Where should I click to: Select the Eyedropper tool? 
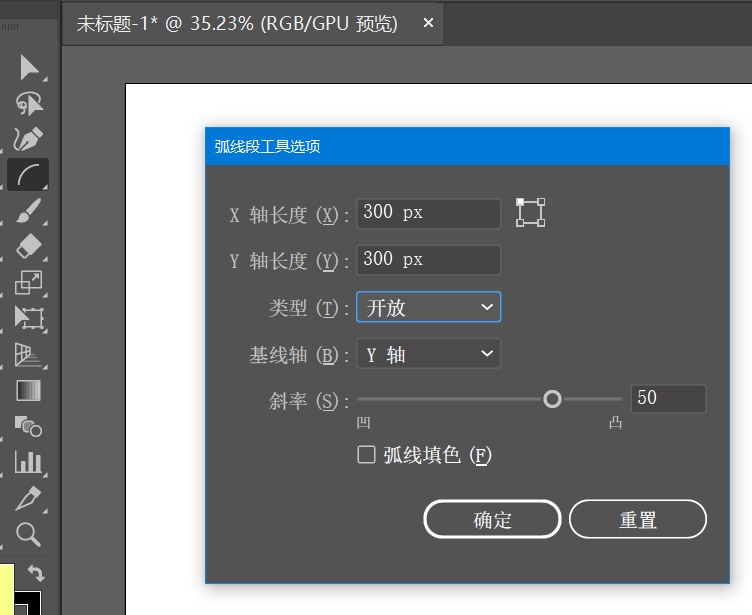[29, 498]
